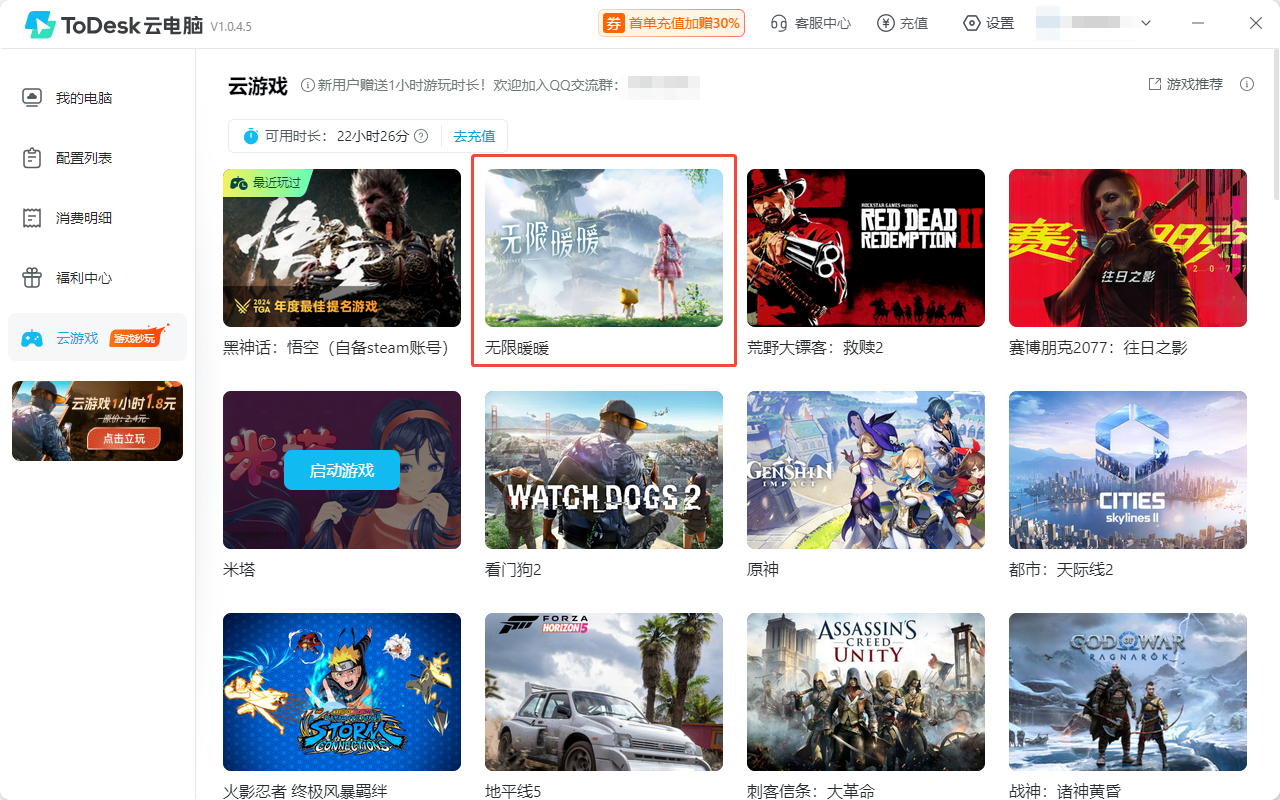Click the 最近玩过 gamepad badge icon

pyautogui.click(x=239, y=183)
